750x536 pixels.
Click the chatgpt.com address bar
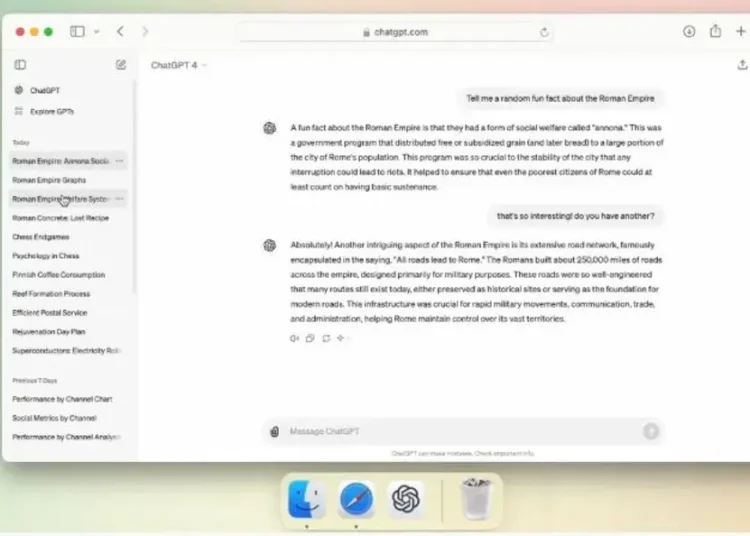396,32
